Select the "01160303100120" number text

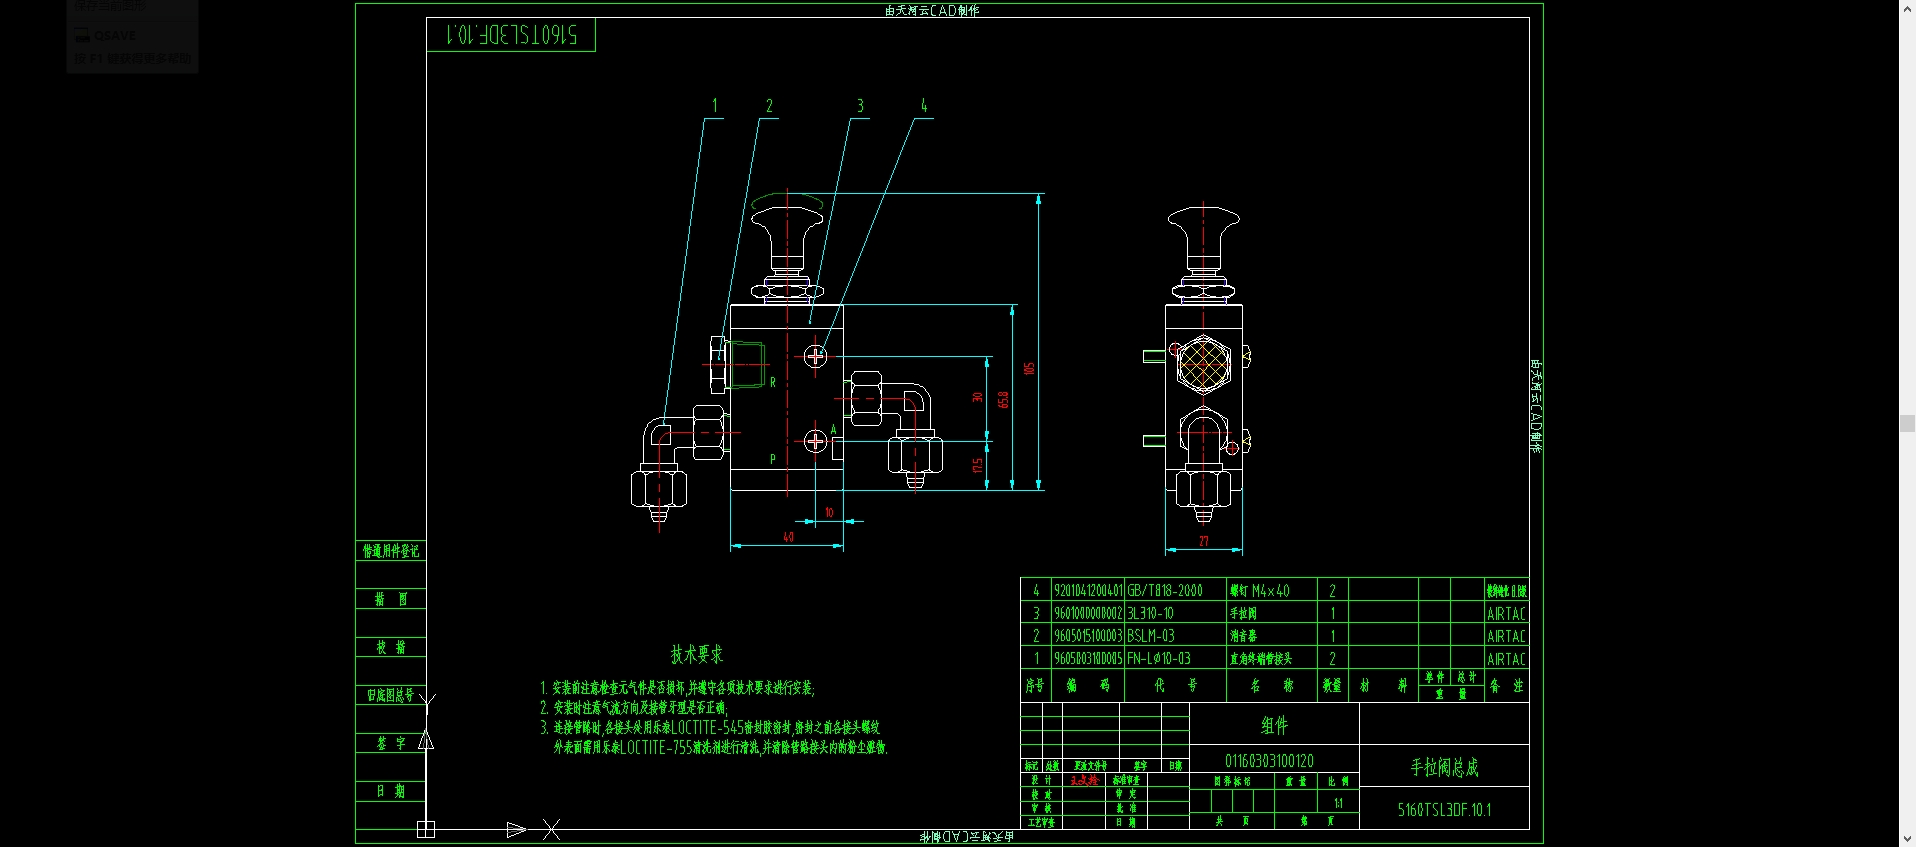[x=1269, y=761]
